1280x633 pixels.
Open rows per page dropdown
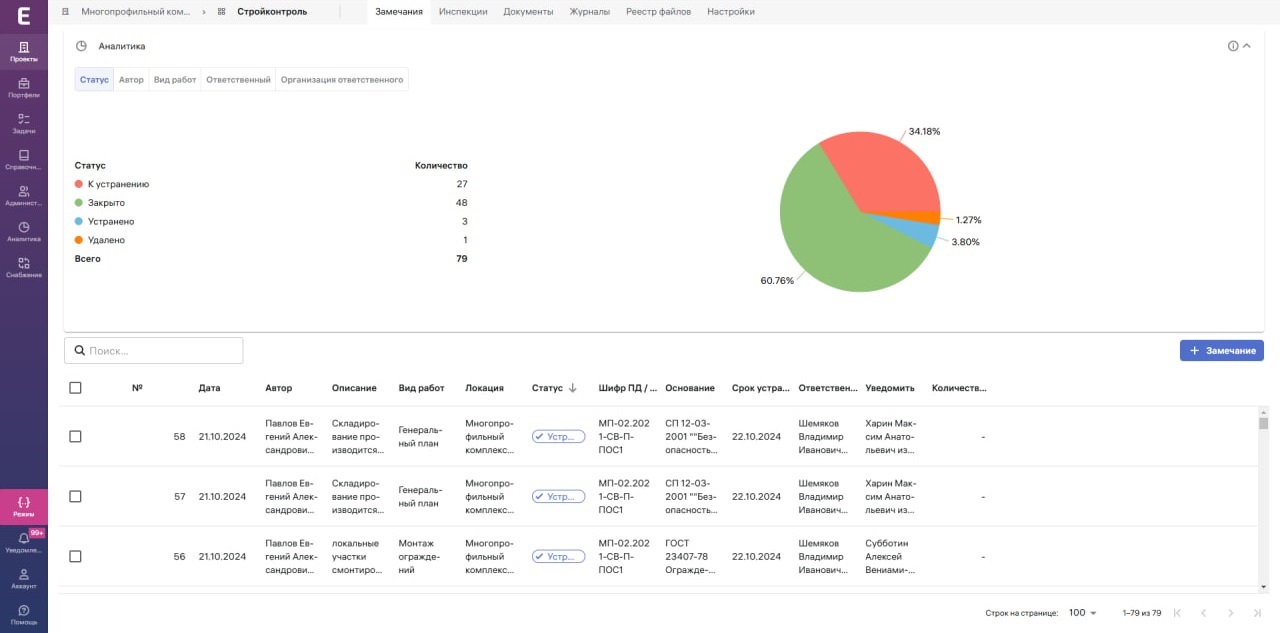tap(1082, 613)
